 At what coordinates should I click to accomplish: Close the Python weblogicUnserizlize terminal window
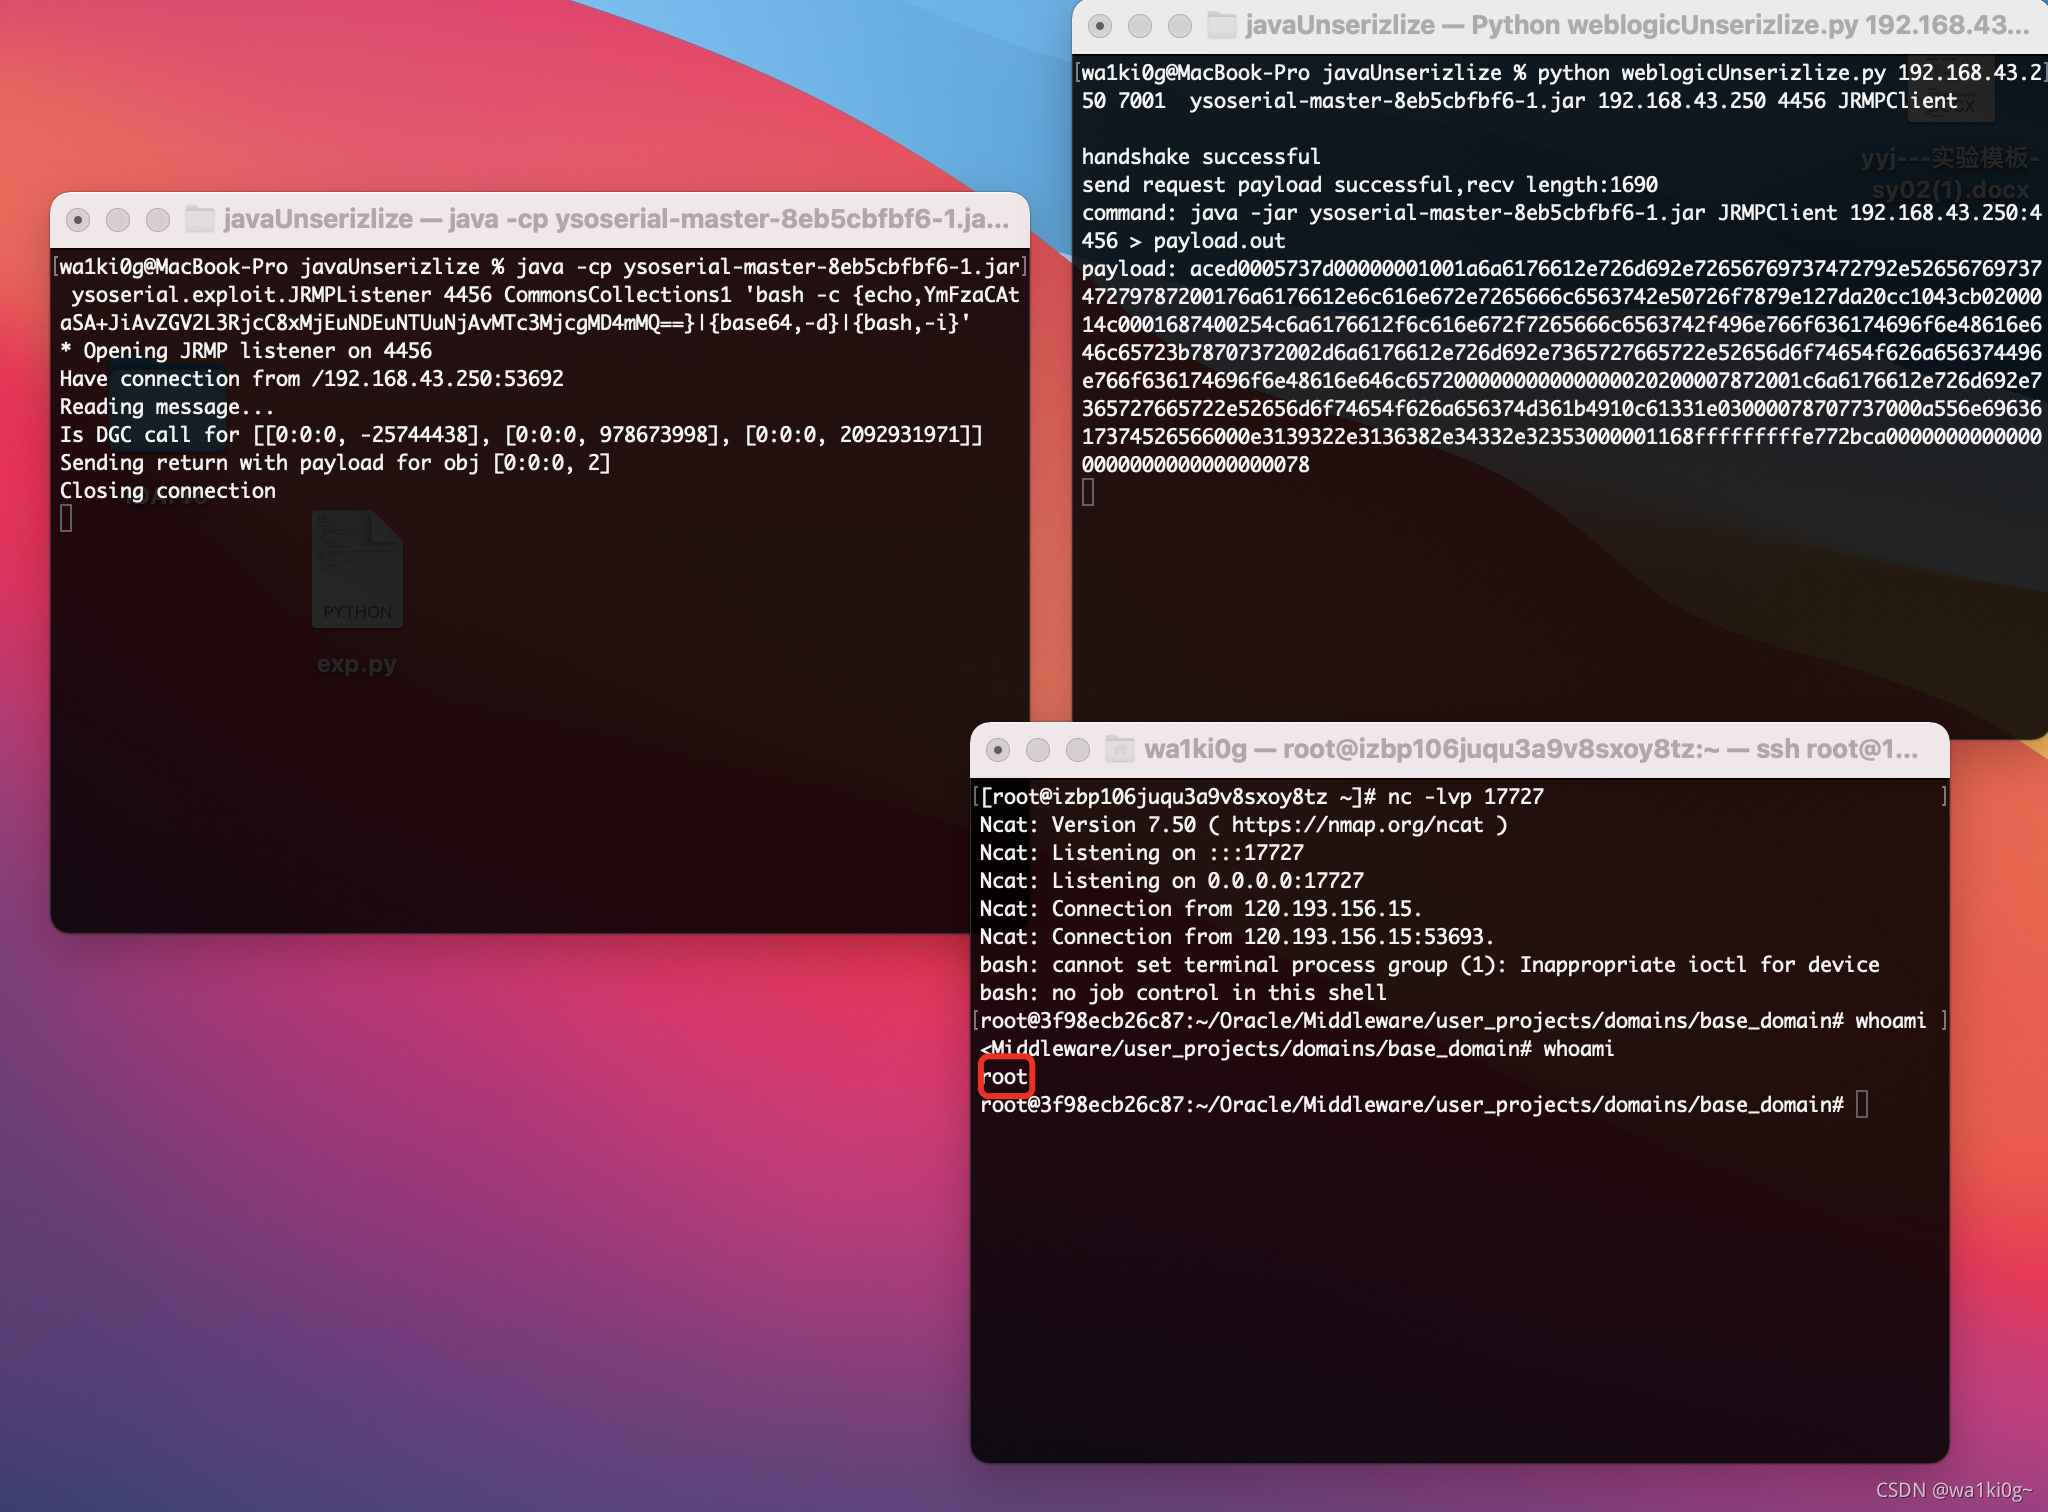[x=1100, y=26]
